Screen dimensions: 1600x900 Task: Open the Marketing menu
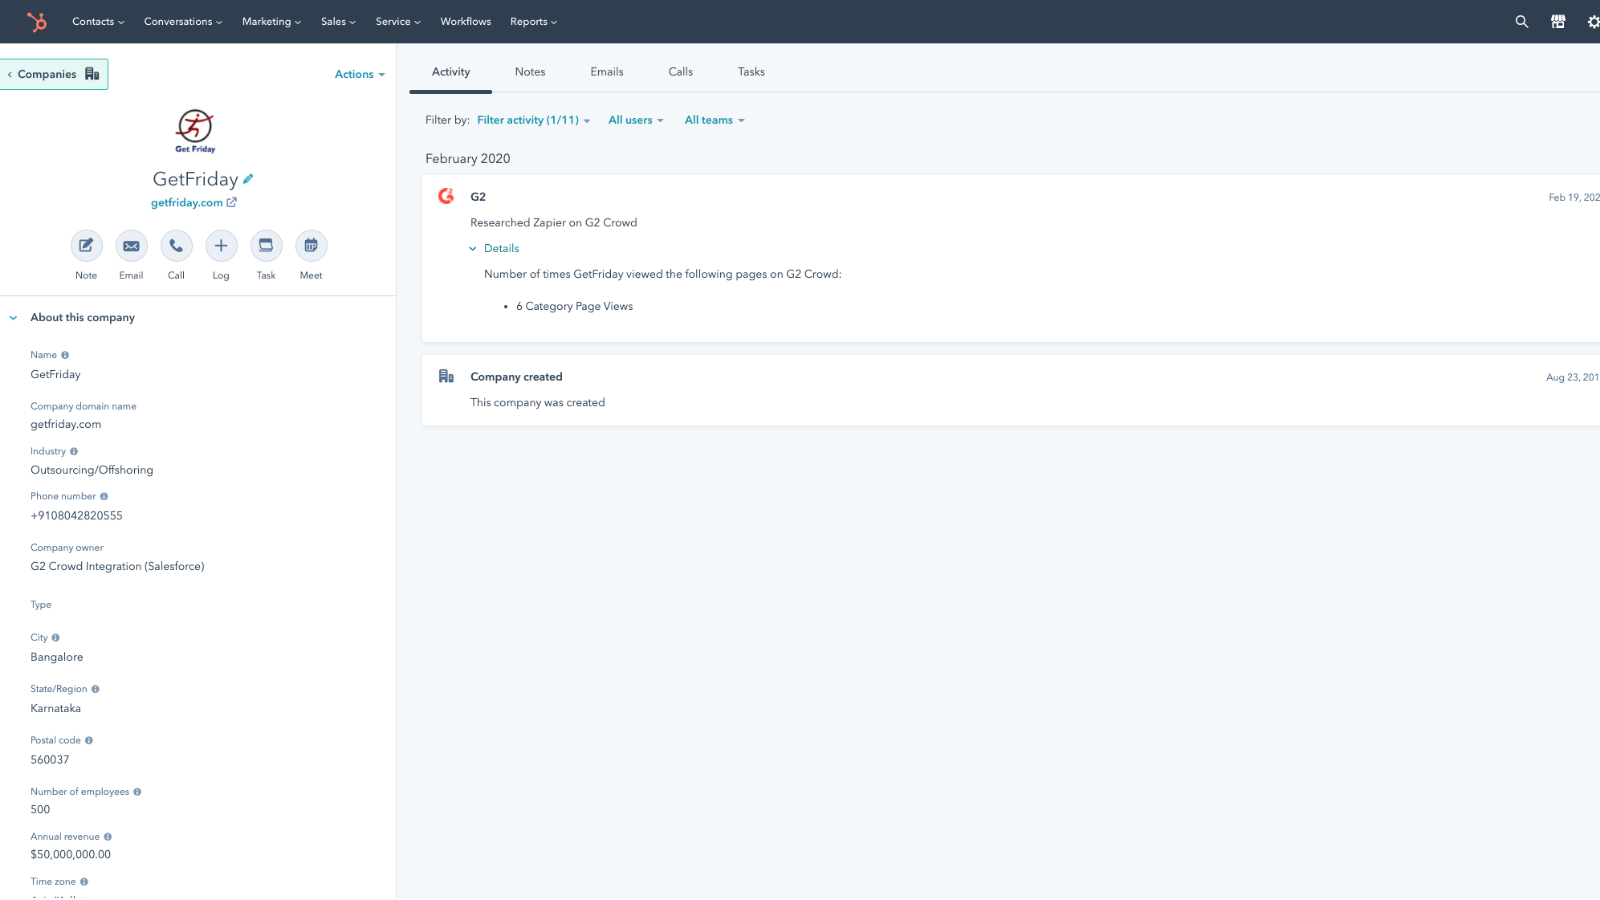coord(271,22)
